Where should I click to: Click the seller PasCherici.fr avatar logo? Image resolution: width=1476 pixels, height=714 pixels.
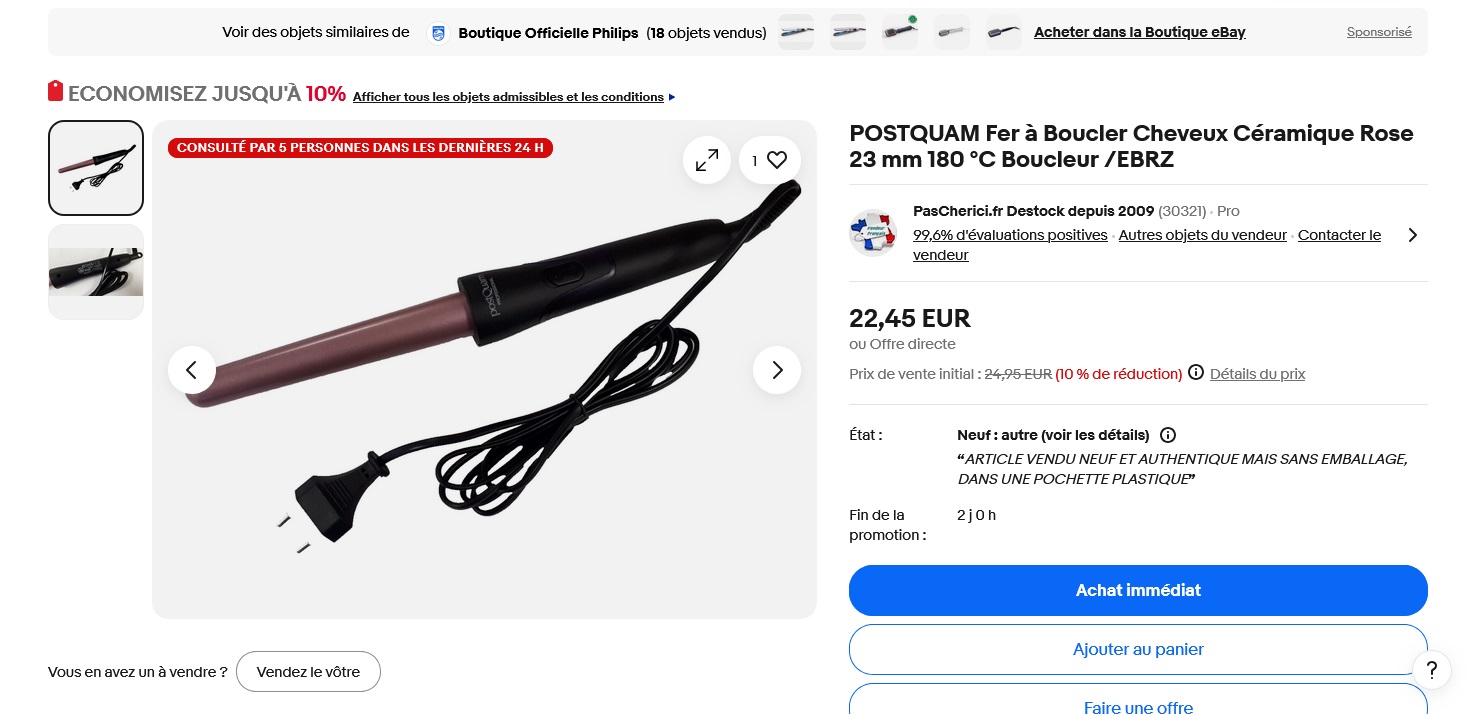tap(873, 233)
